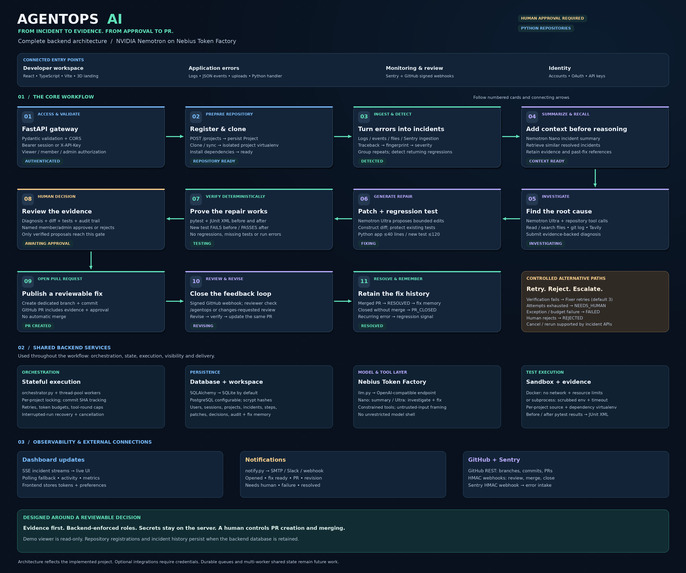
Task: Click the 05 badge on Find the root cause card
Action: [x=532, y=199]
